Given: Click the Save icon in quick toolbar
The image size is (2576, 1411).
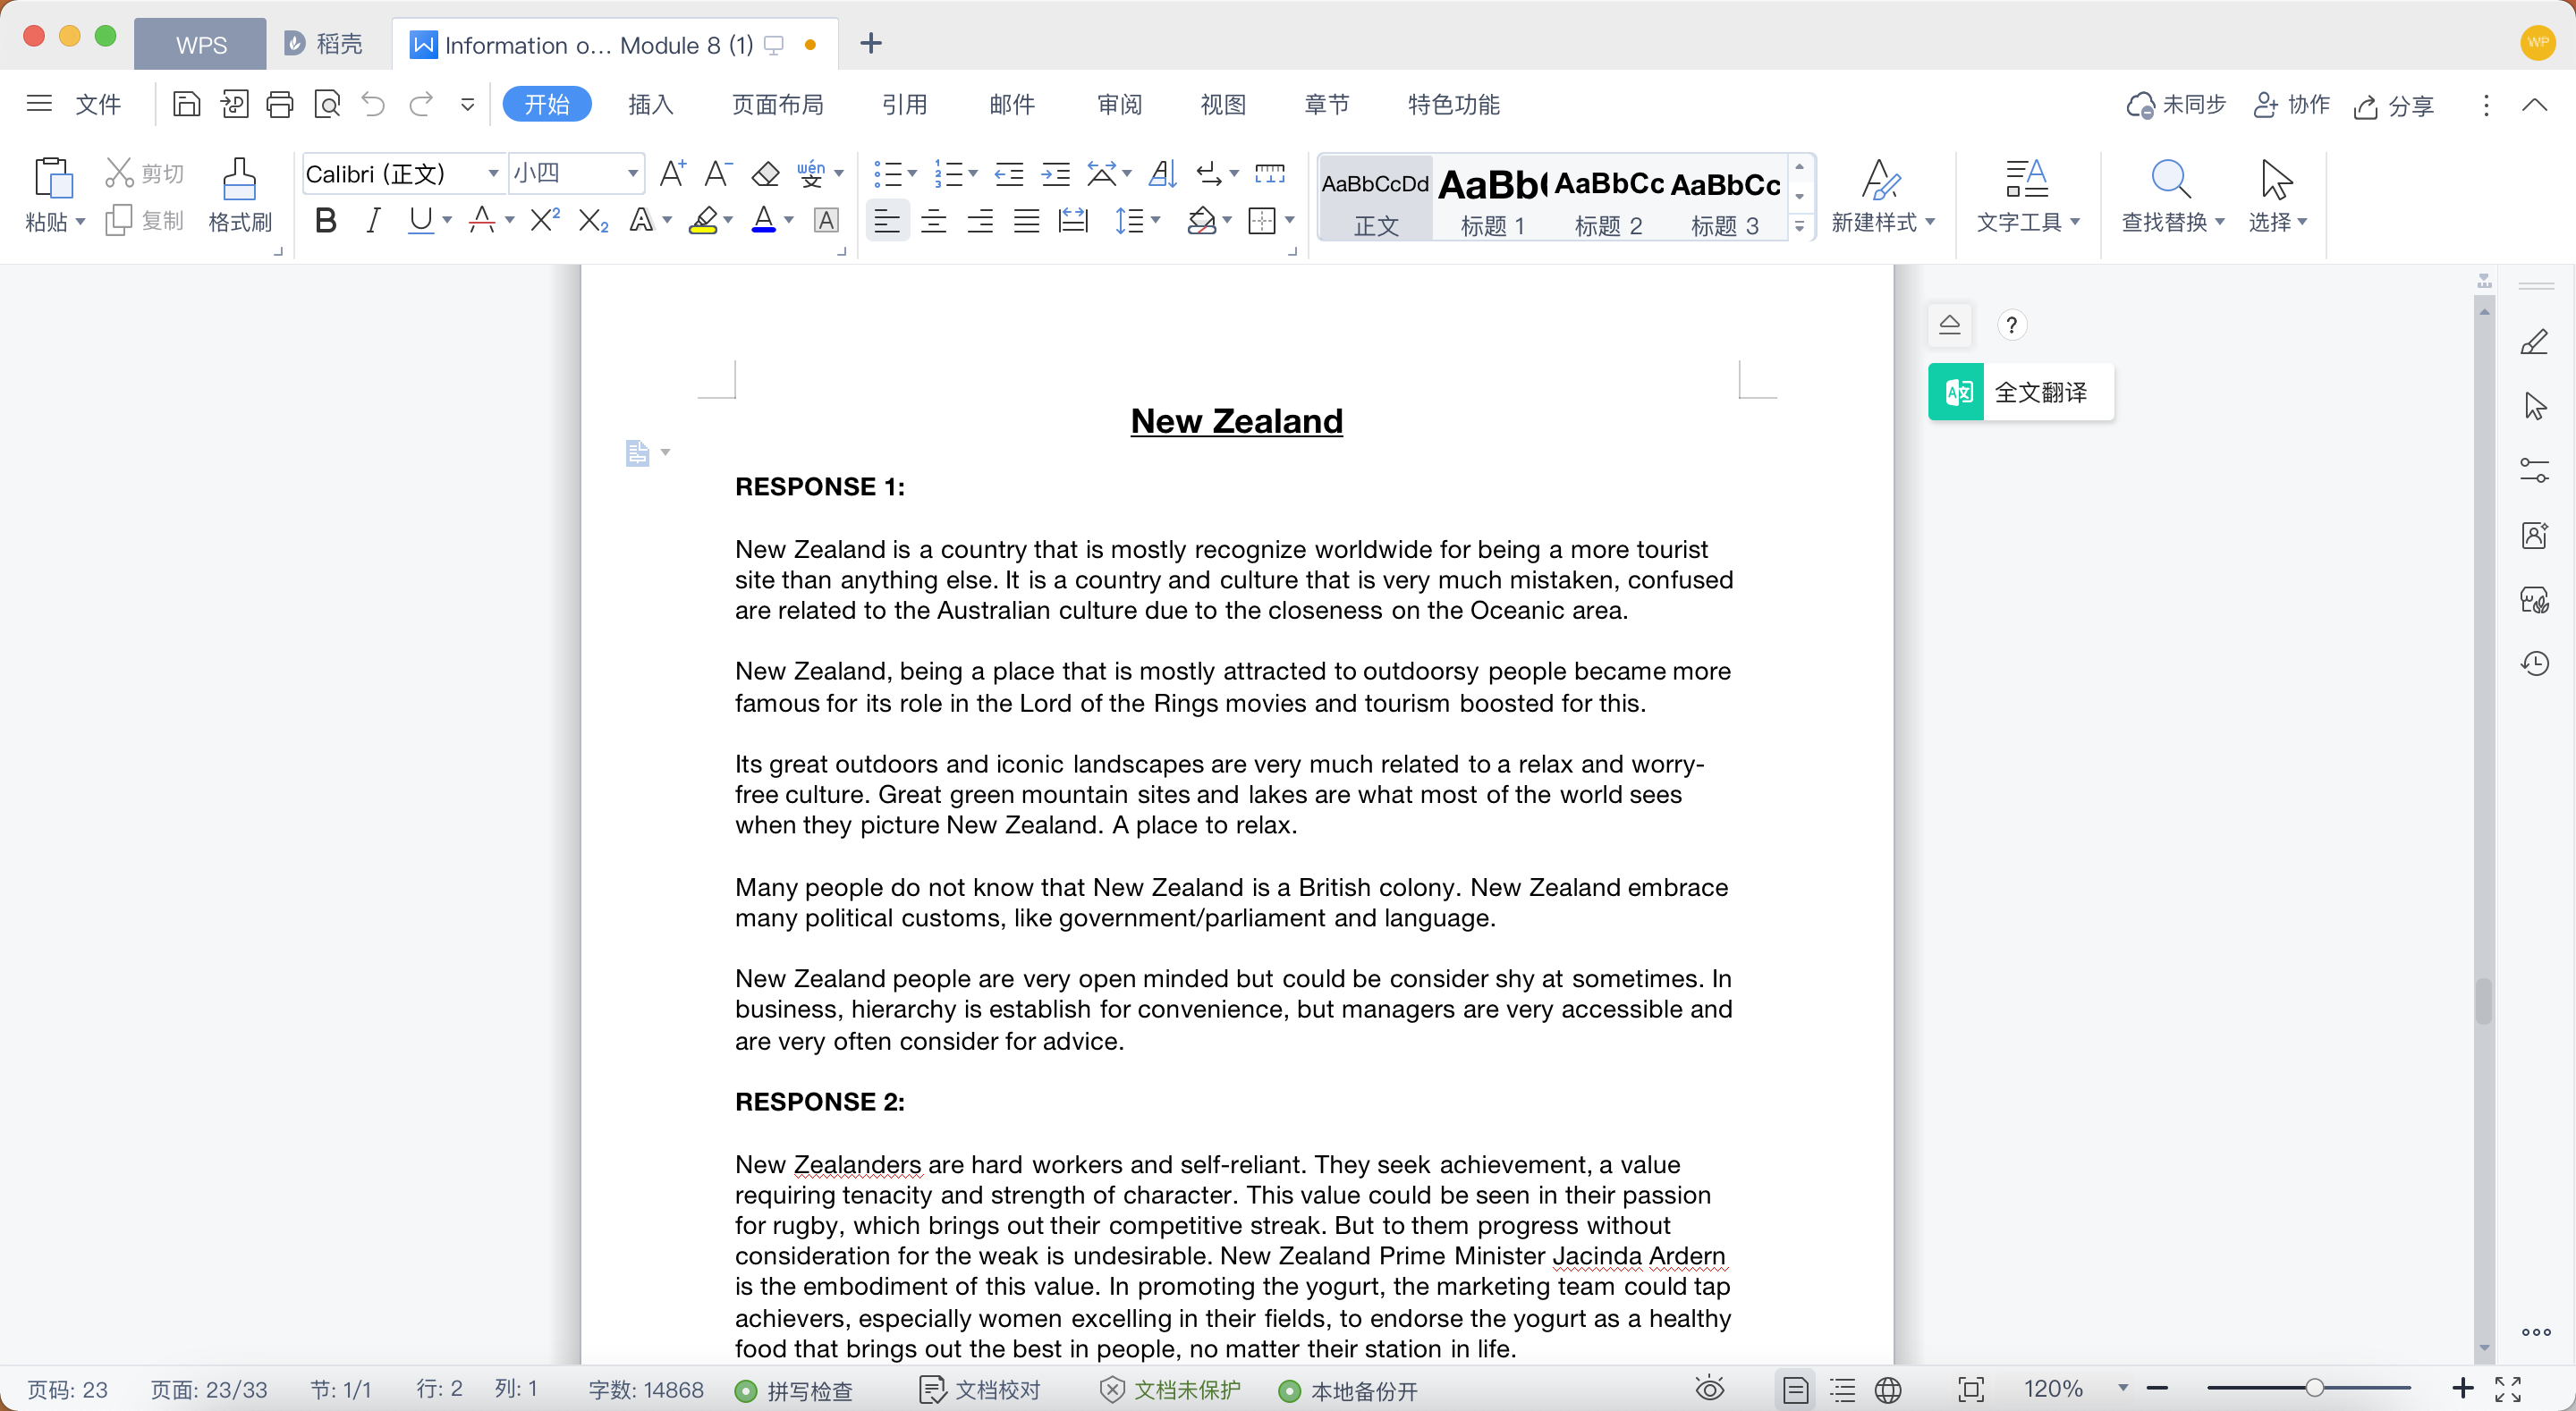Looking at the screenshot, I should pyautogui.click(x=186, y=104).
